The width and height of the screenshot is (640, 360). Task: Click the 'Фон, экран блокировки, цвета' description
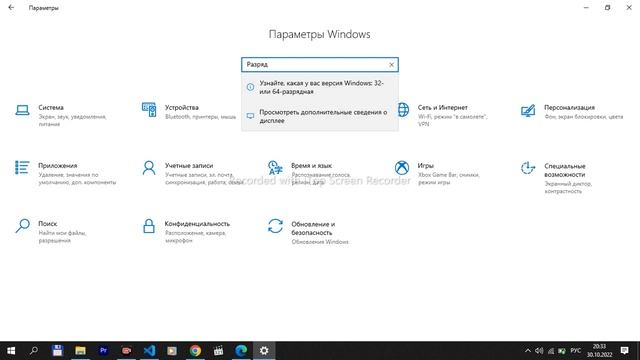(584, 117)
